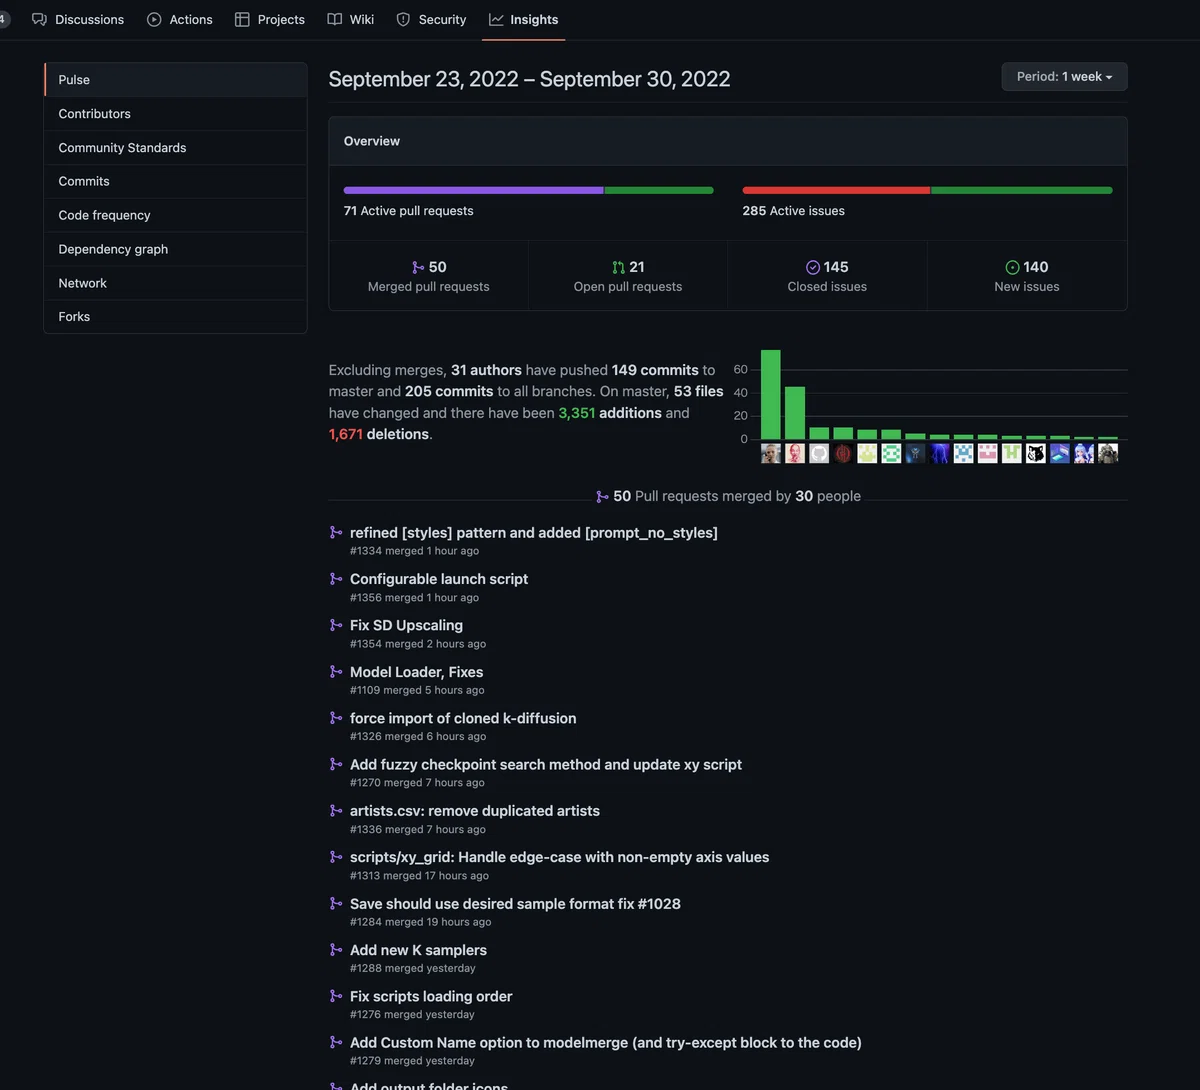Screen dimensions: 1200x1090
Task: Open 'force import of cloned k-diffusion' pull request
Action: pyautogui.click(x=463, y=718)
